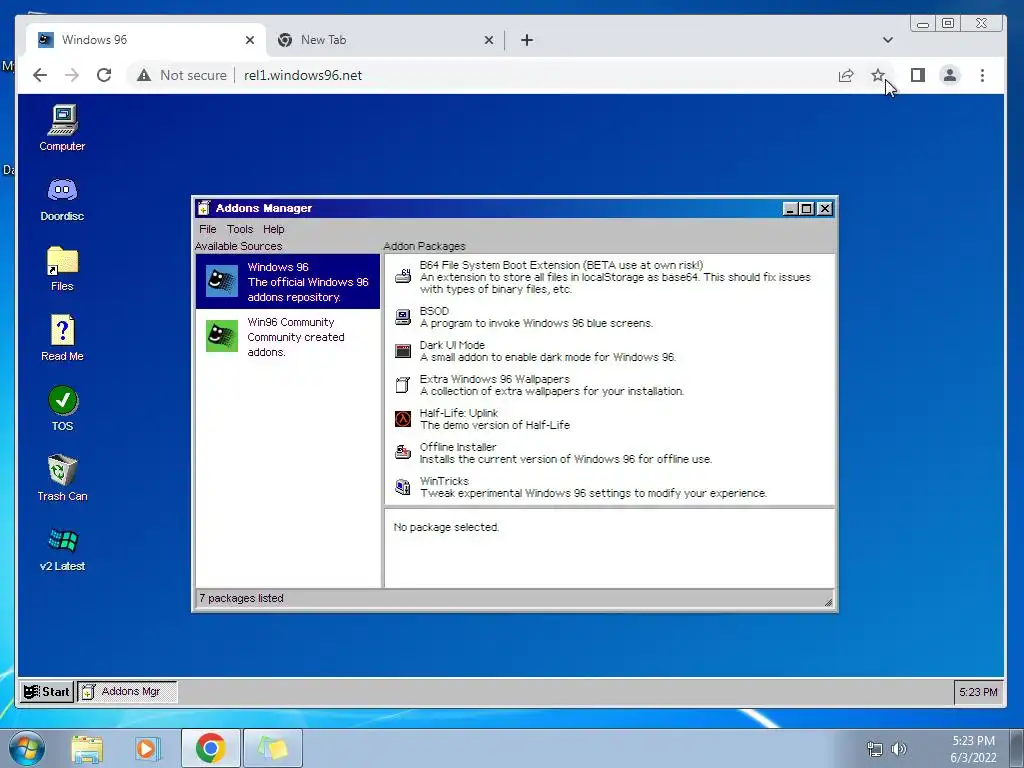Click the Extra Windows 96 Wallpapers icon
Image resolution: width=1024 pixels, height=768 pixels.
[403, 385]
